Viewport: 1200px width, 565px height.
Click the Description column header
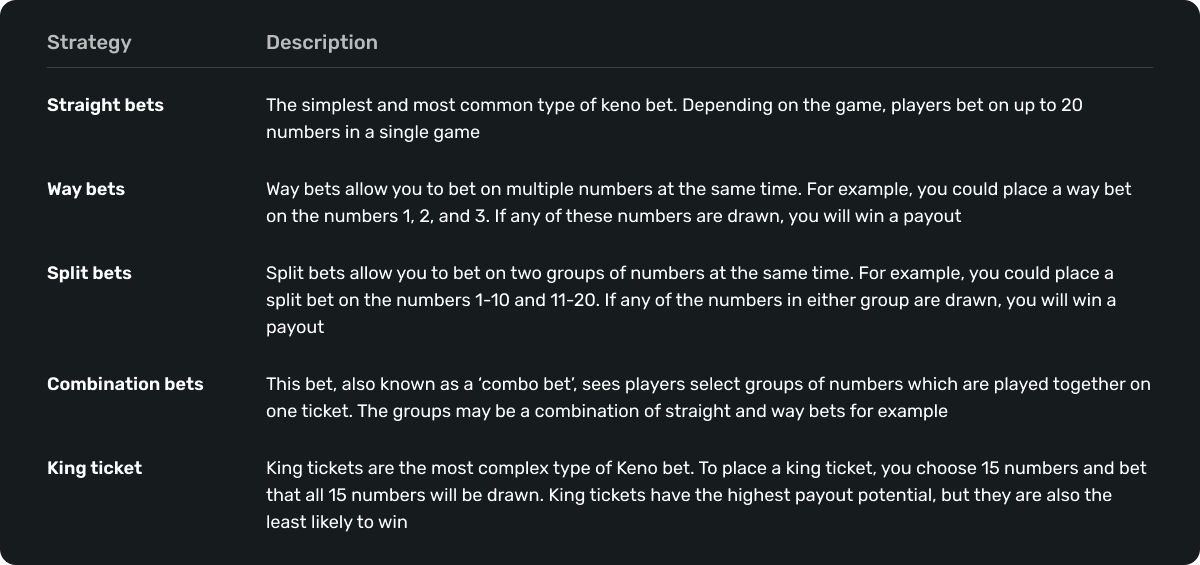321,42
